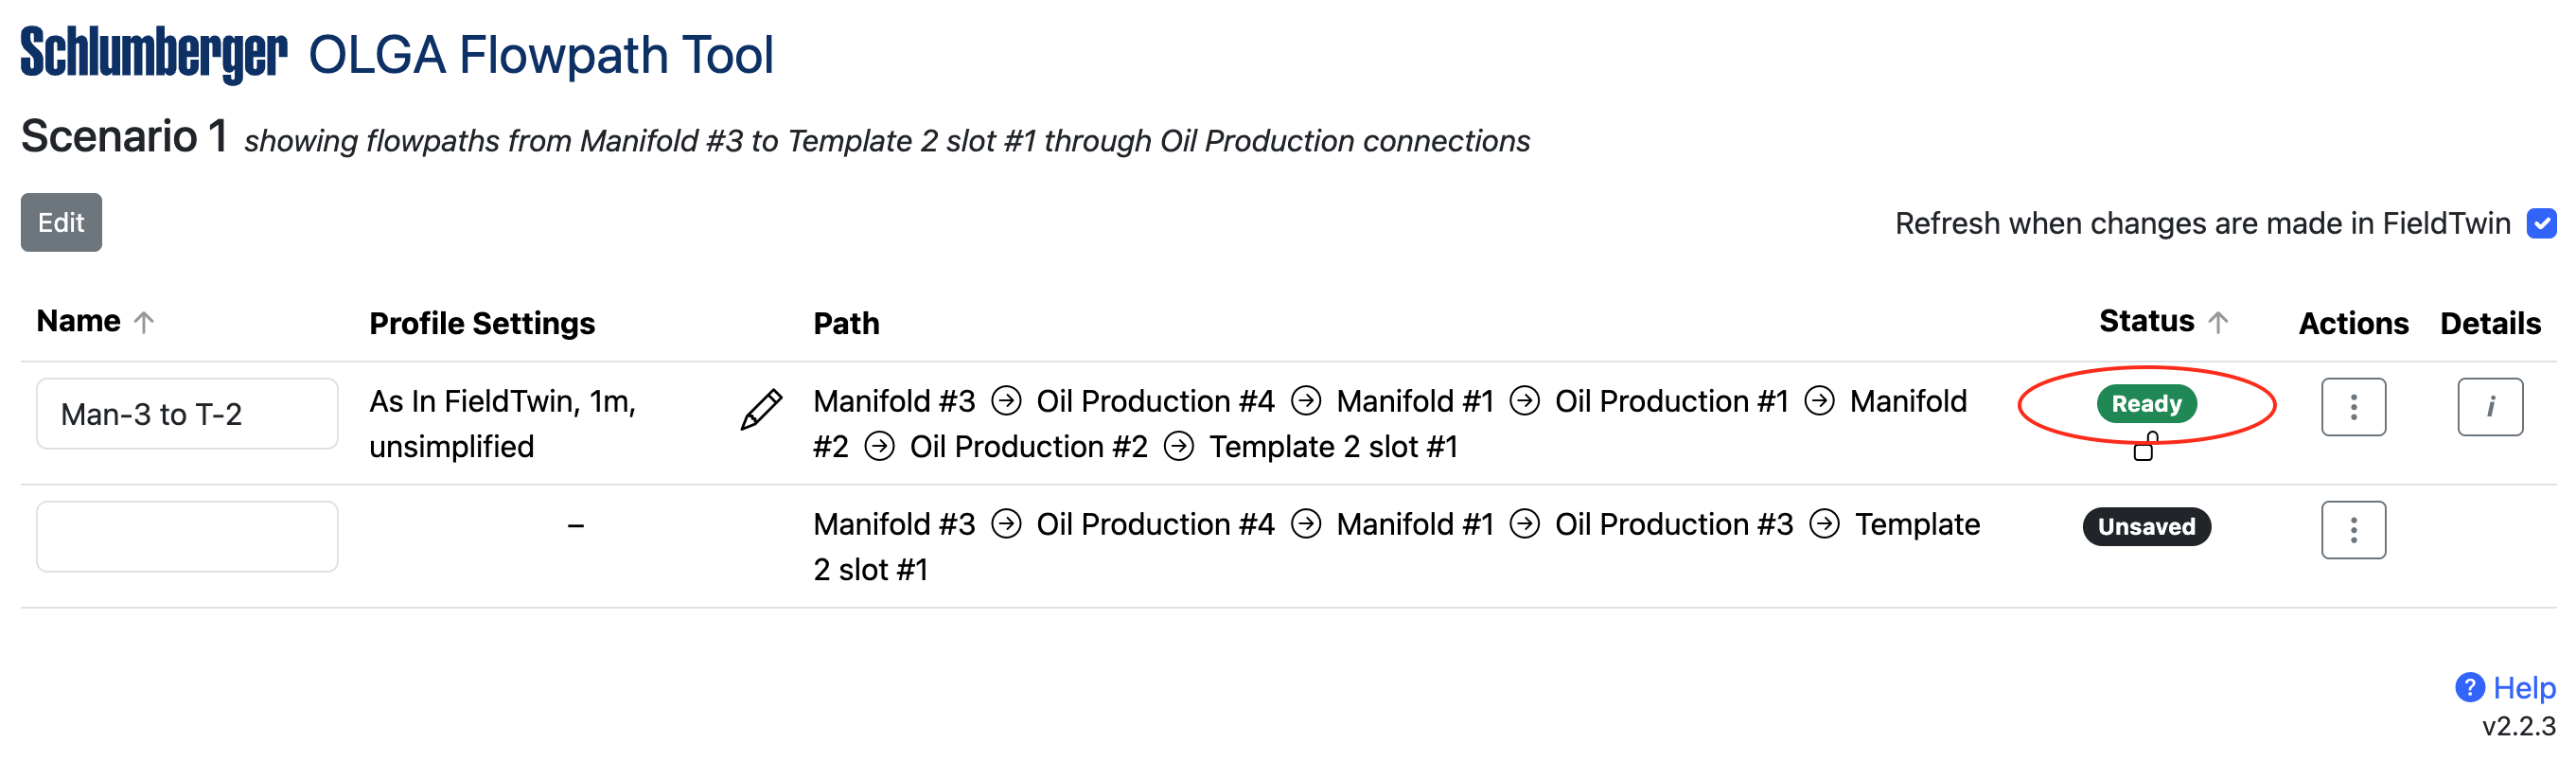This screenshot has height=778, width=2576.
Task: Click the Name column header
Action: click(78, 321)
